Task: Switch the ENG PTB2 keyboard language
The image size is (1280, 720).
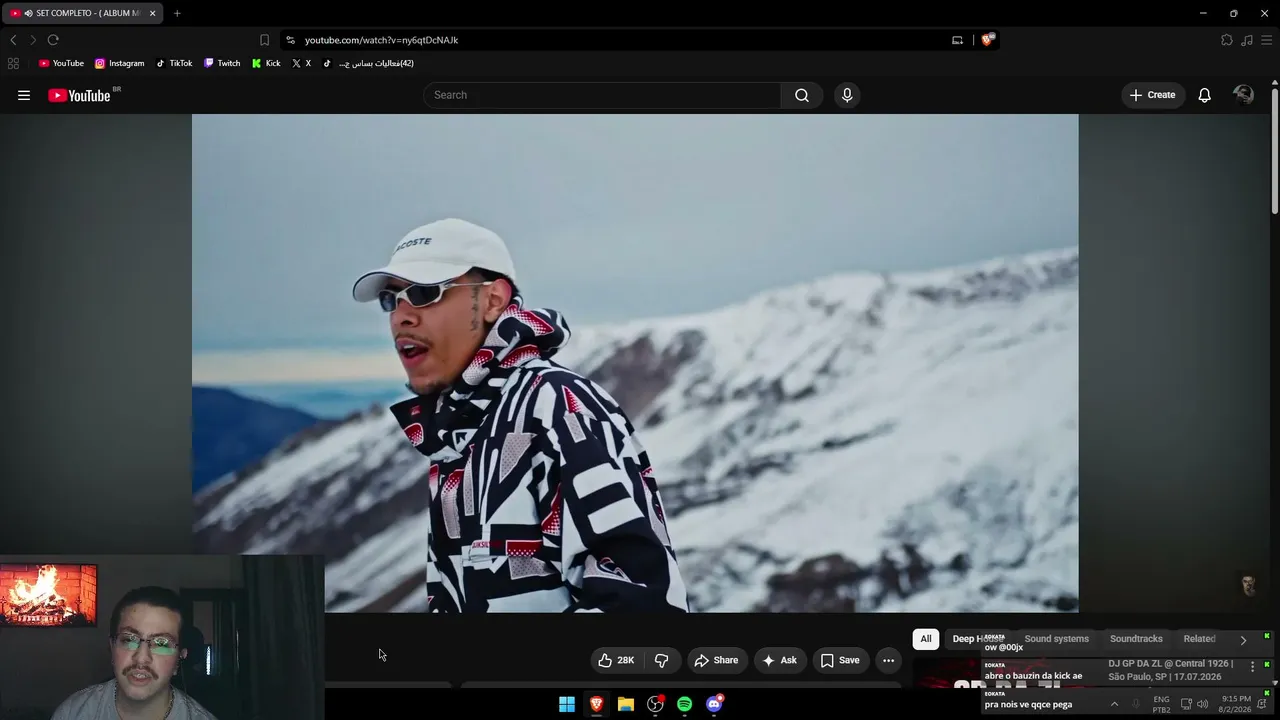Action: click(1161, 704)
